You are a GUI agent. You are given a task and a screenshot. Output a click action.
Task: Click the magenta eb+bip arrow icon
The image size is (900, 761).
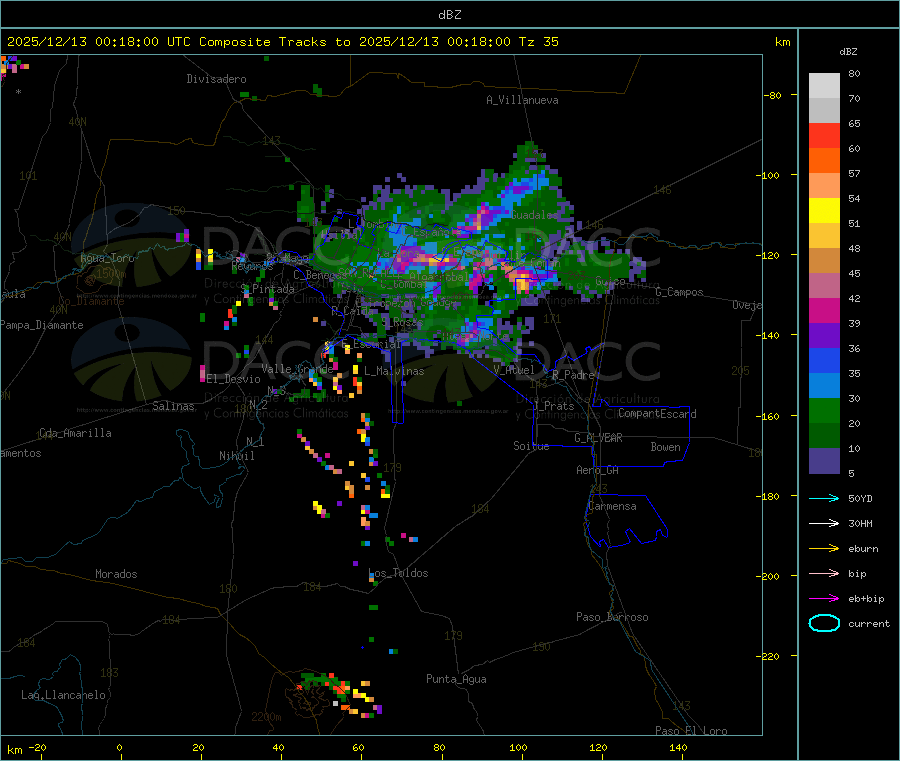[x=824, y=599]
